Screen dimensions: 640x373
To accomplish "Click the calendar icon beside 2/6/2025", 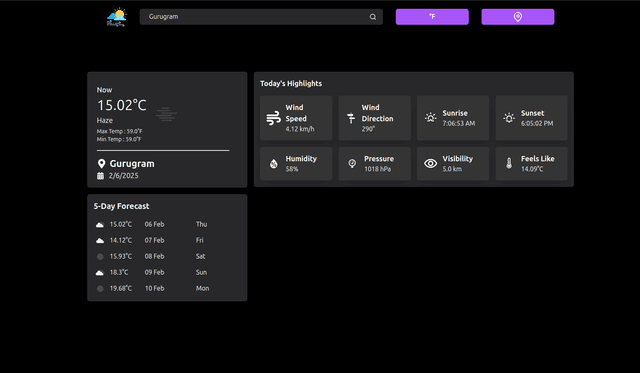I will click(x=100, y=176).
